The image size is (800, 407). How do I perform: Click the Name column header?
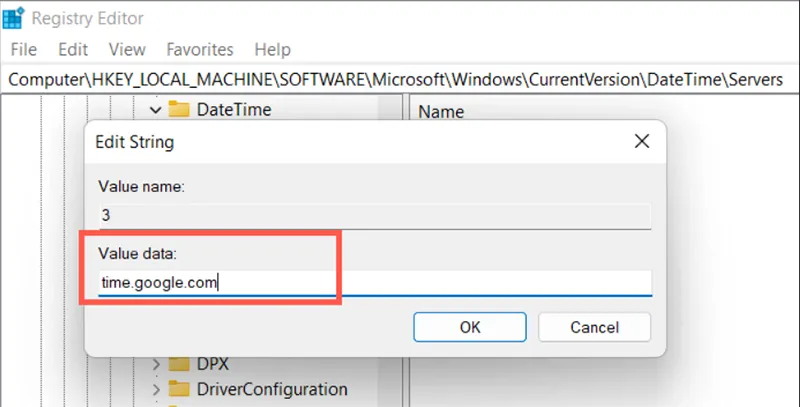tap(443, 112)
